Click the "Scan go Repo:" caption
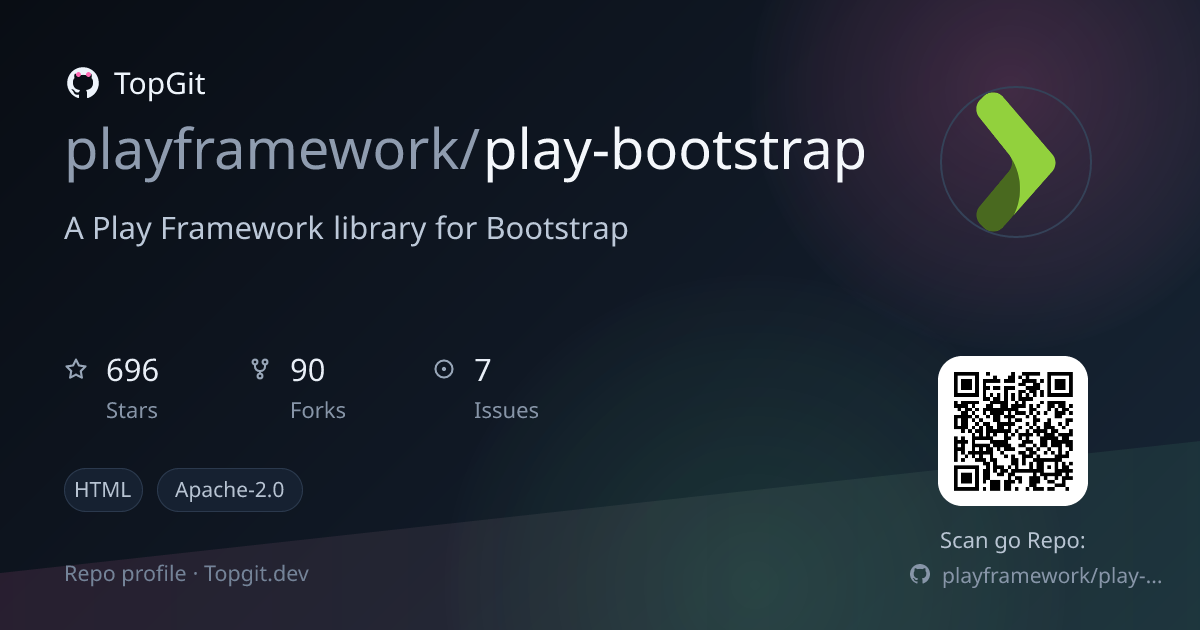Image resolution: width=1200 pixels, height=630 pixels. tap(1012, 541)
